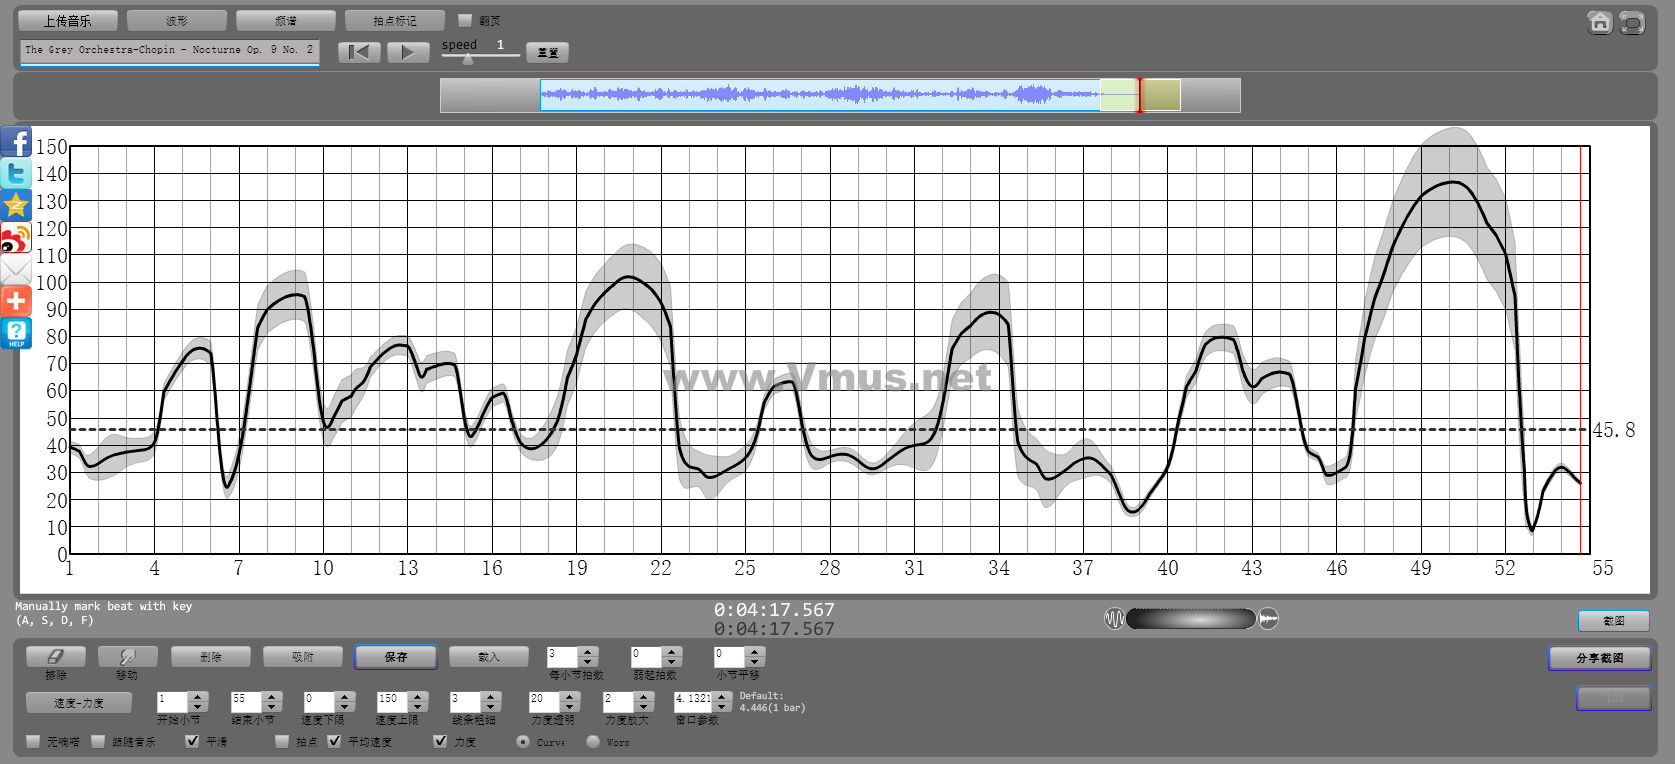The image size is (1675, 764).
Task: Click the blue waveform overview strip
Action: pyautogui.click(x=820, y=95)
